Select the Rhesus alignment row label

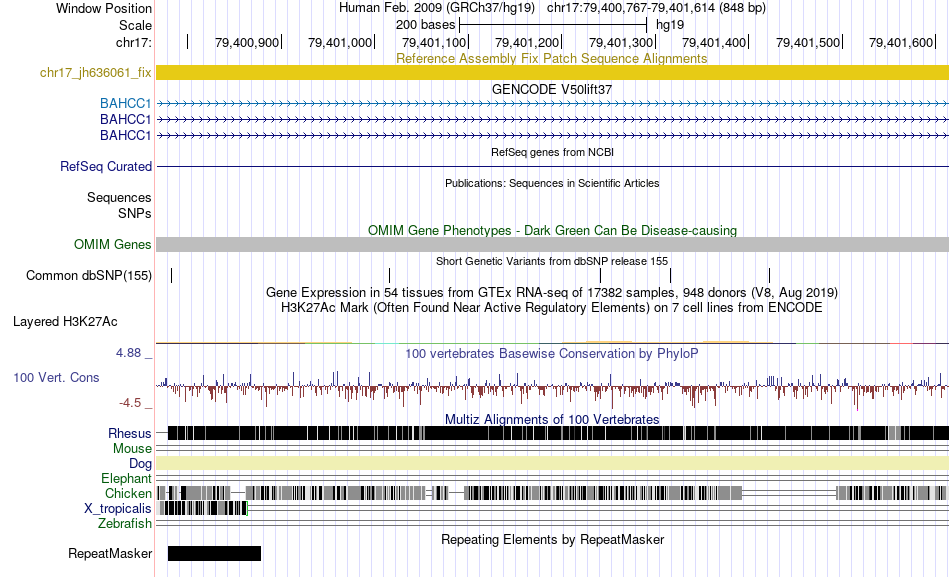pyautogui.click(x=130, y=433)
